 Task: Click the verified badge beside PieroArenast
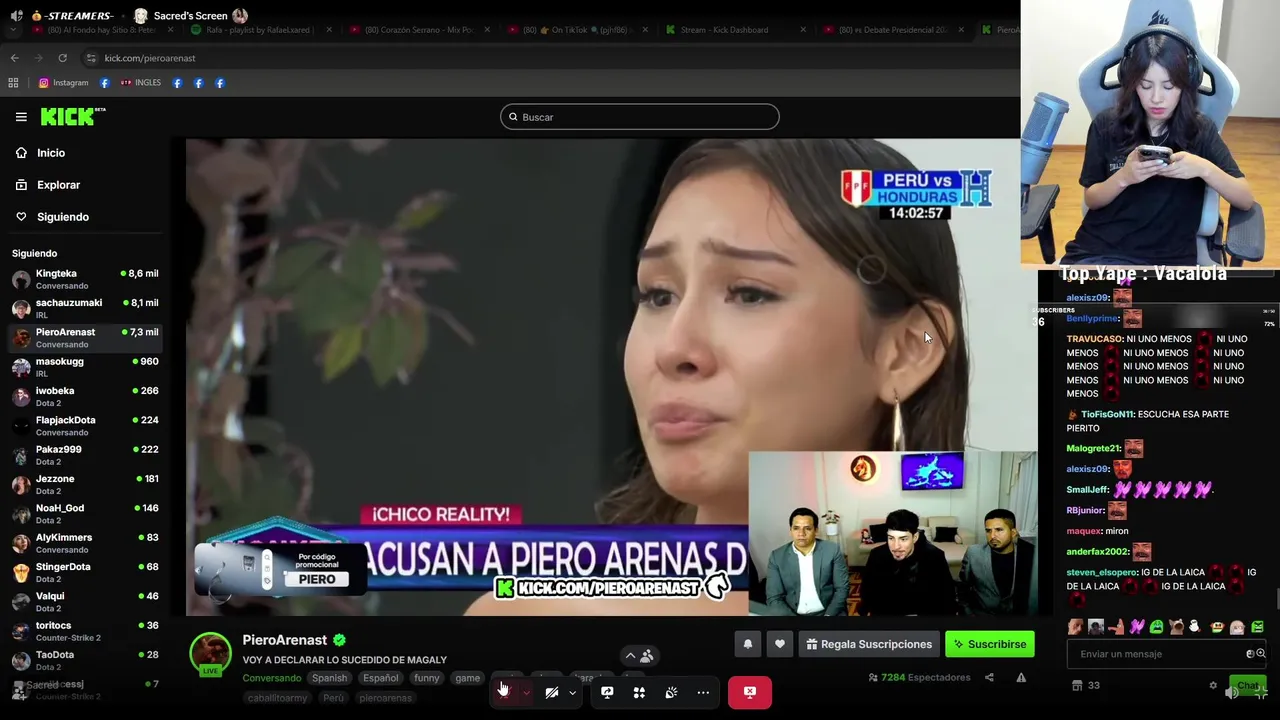(339, 640)
